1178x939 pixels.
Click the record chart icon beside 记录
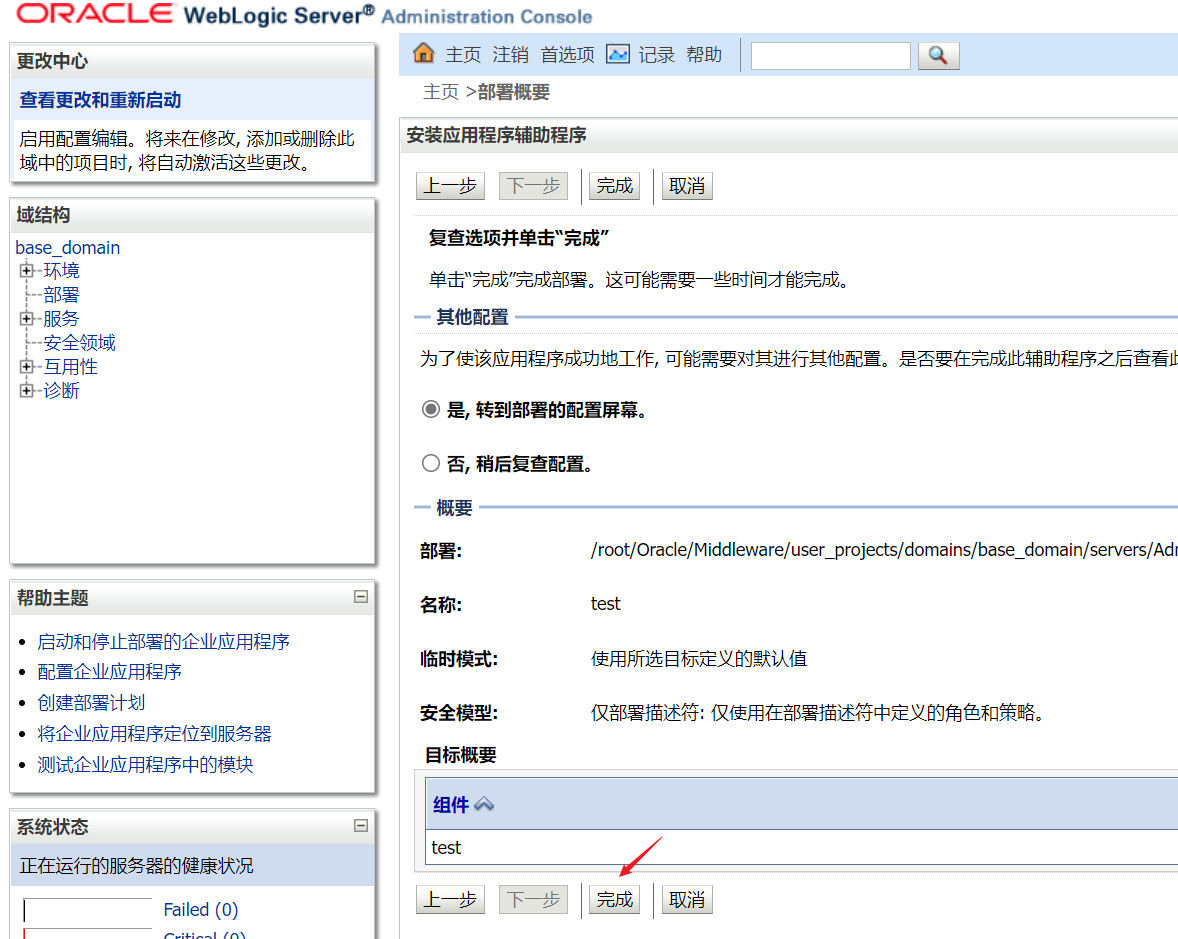click(x=618, y=54)
